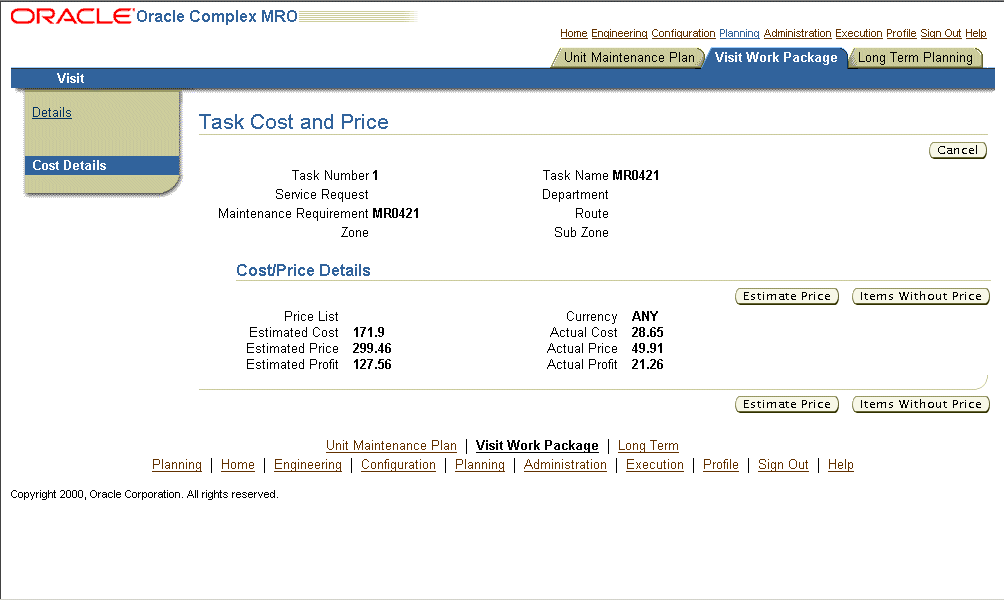Image resolution: width=1004 pixels, height=600 pixels.
Task: Open footer Execution link
Action: point(654,465)
